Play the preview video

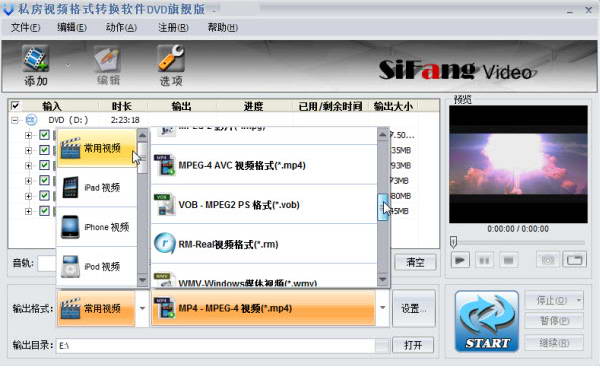(x=460, y=261)
